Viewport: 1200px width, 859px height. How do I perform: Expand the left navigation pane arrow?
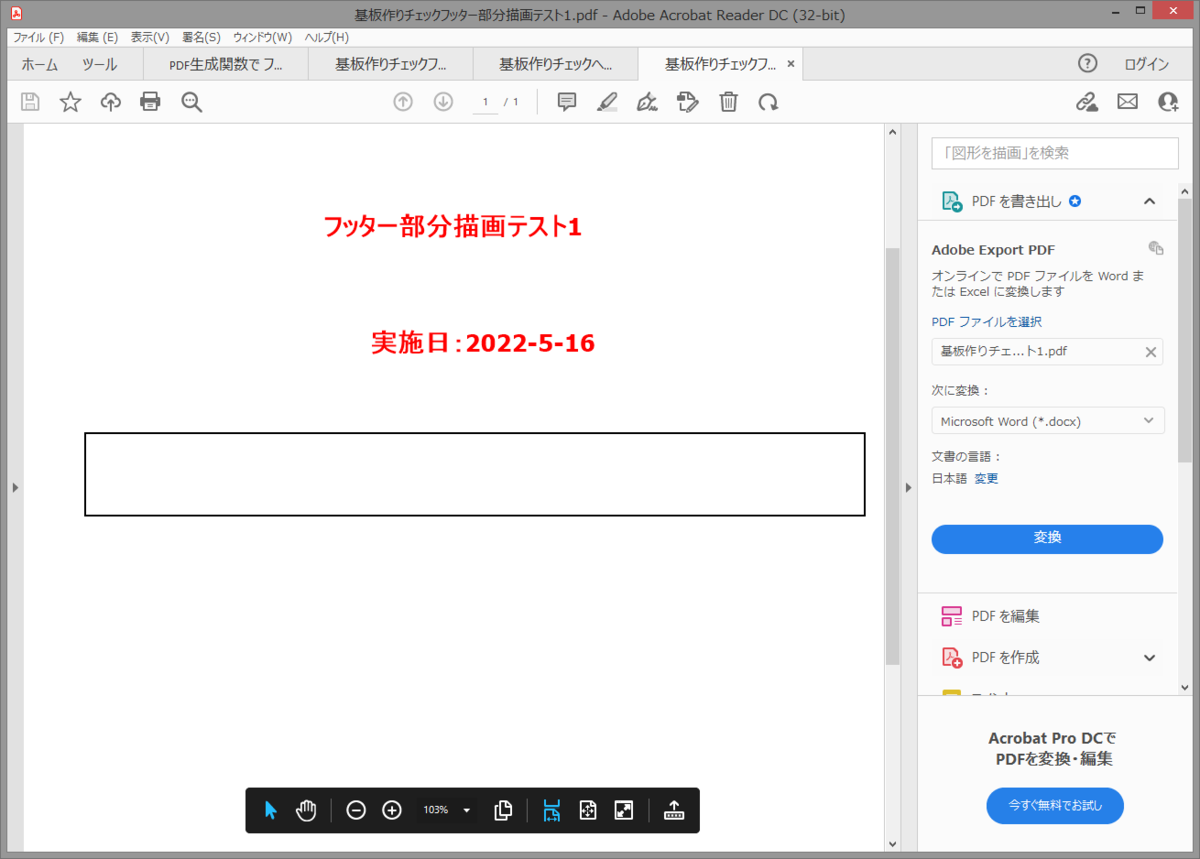15,488
